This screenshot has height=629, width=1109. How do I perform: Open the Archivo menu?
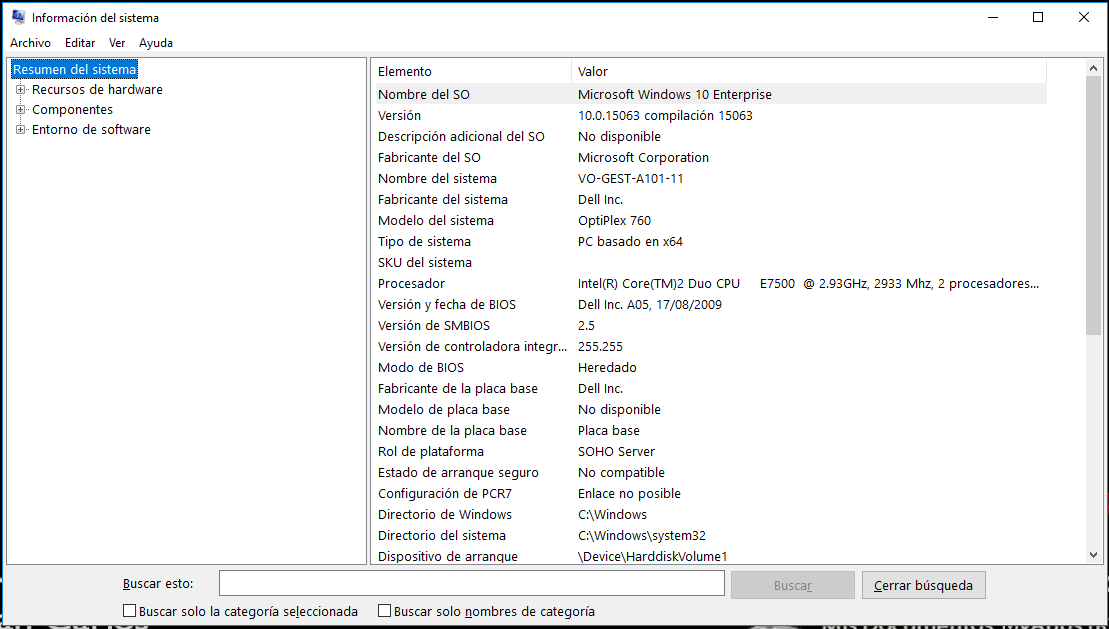(30, 43)
